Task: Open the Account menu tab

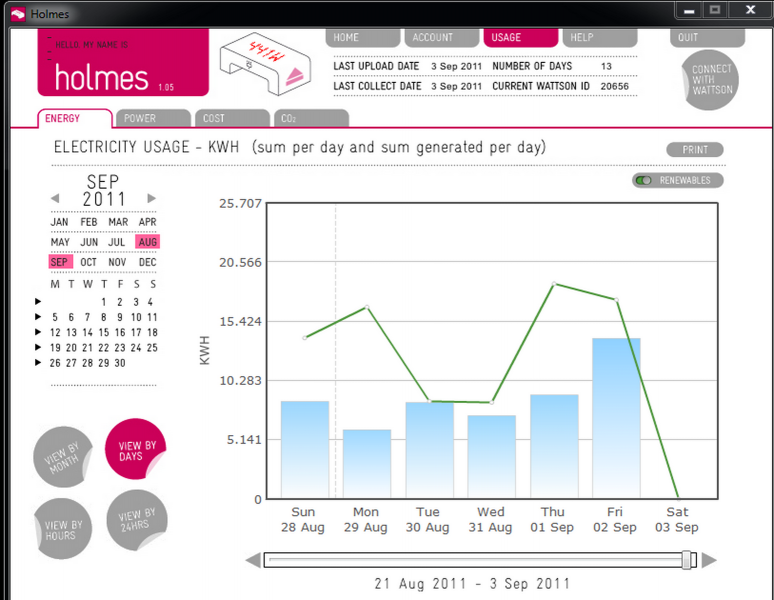Action: [x=442, y=38]
